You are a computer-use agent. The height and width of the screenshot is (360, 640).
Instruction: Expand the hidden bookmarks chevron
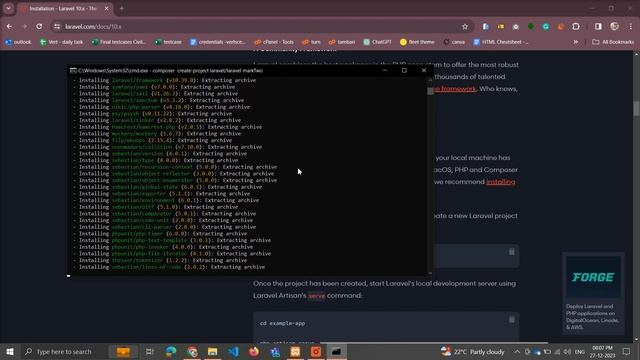(x=576, y=42)
